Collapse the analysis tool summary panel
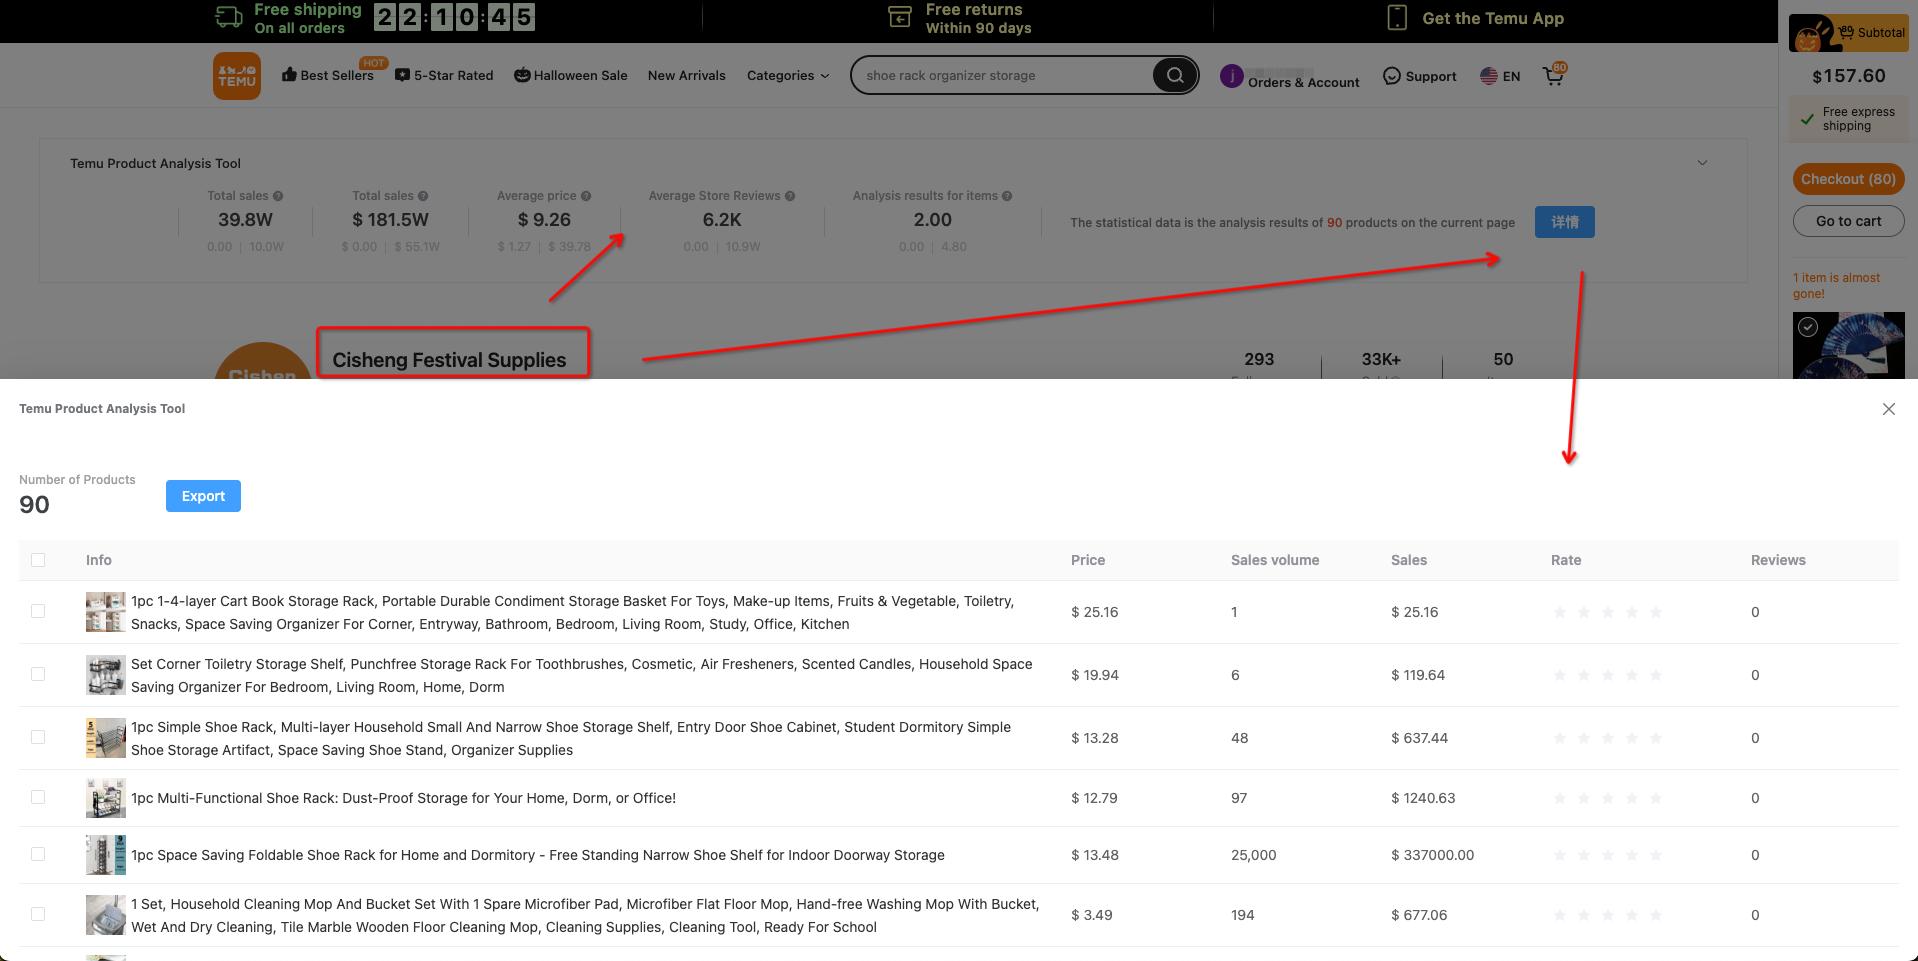This screenshot has width=1918, height=961. pos(1702,163)
